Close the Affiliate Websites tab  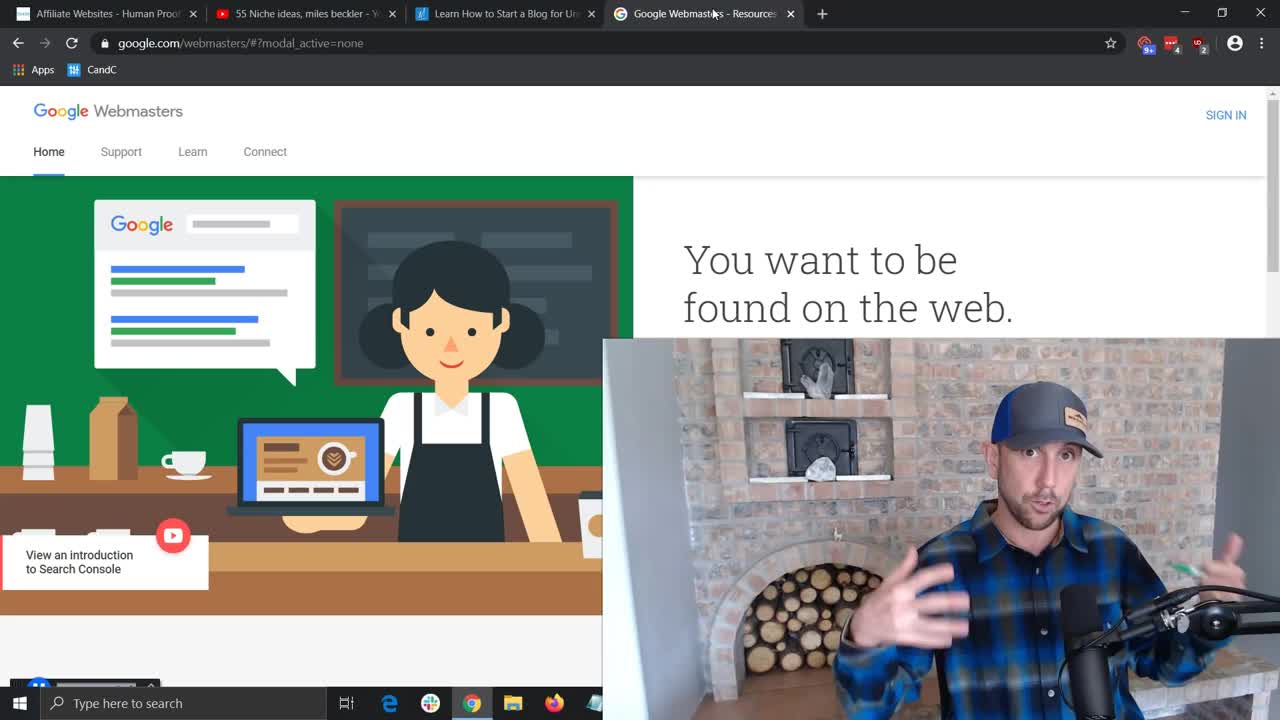point(193,14)
